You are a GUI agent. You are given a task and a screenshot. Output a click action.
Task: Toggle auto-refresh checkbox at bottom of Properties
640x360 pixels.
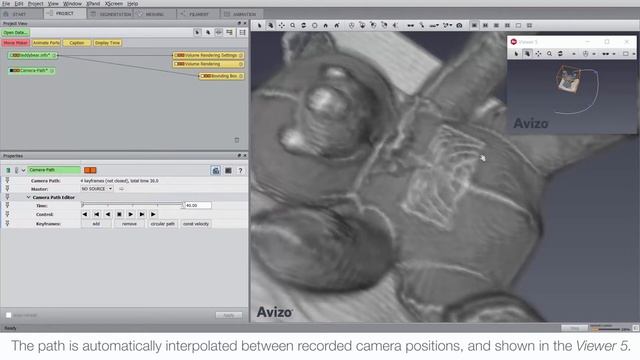point(8,315)
